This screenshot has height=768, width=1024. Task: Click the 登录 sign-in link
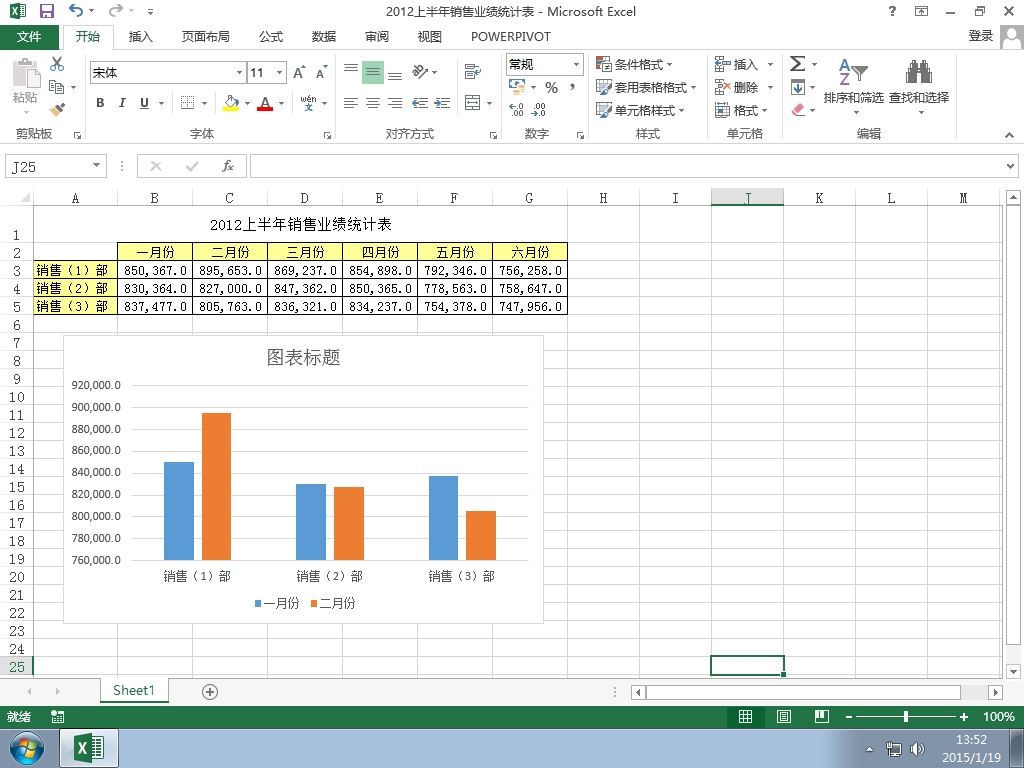[980, 36]
